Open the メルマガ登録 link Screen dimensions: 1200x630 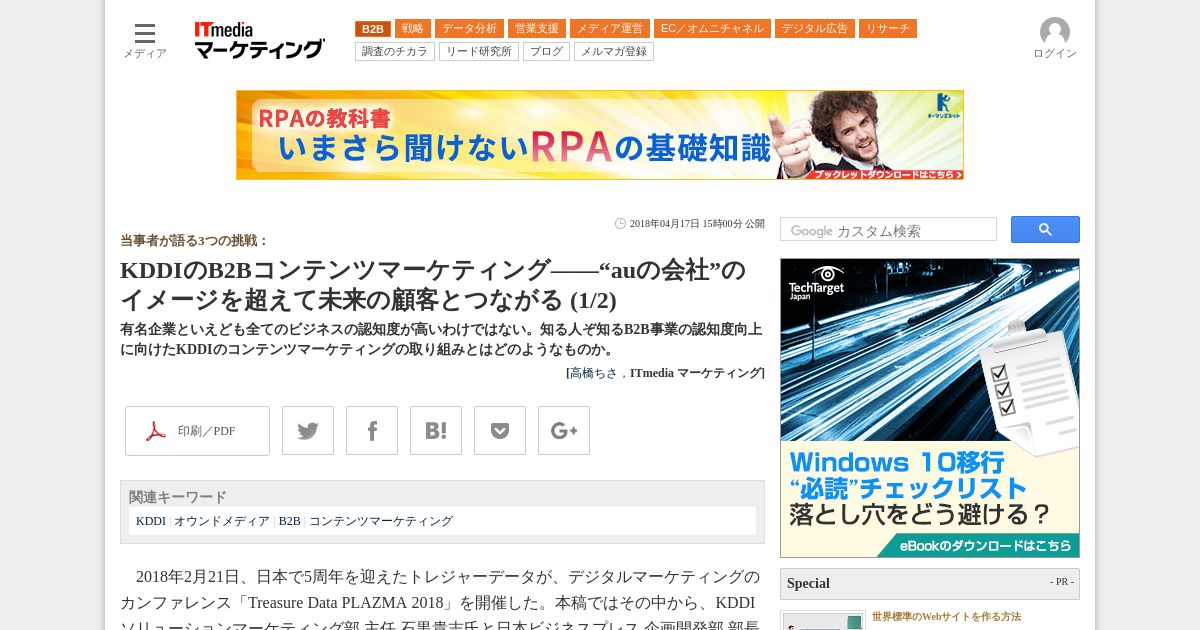click(614, 51)
